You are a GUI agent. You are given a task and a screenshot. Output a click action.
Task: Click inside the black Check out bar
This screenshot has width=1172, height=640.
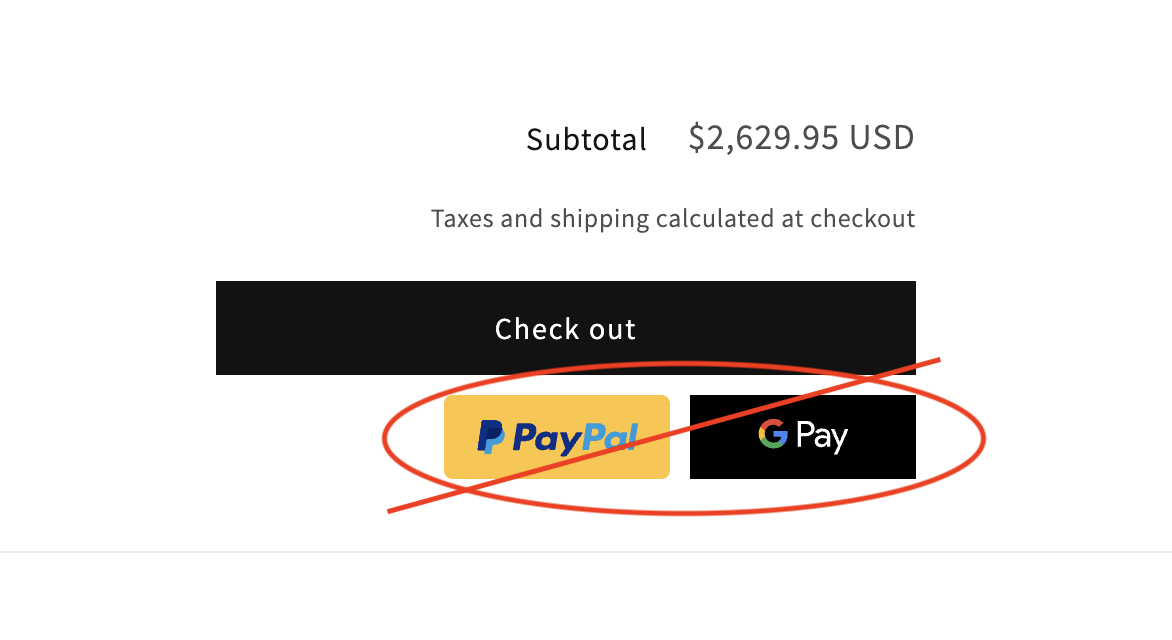565,328
